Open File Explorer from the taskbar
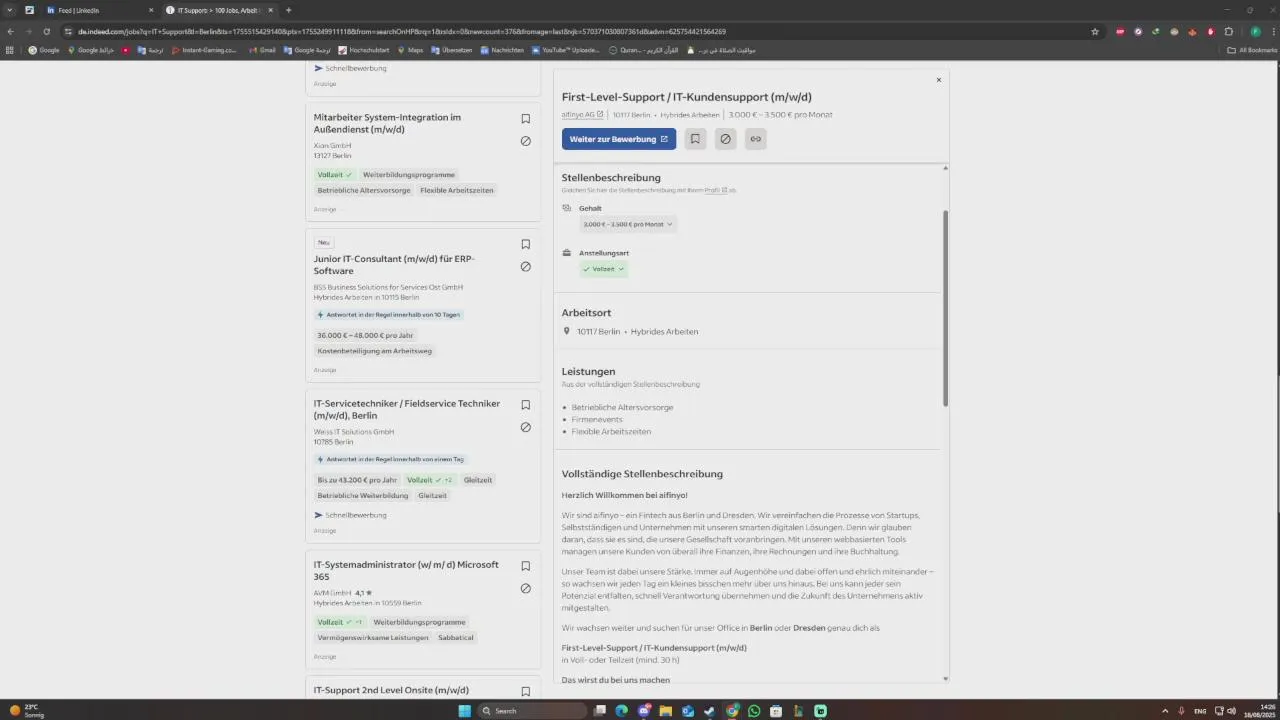This screenshot has height=720, width=1280. [665, 711]
